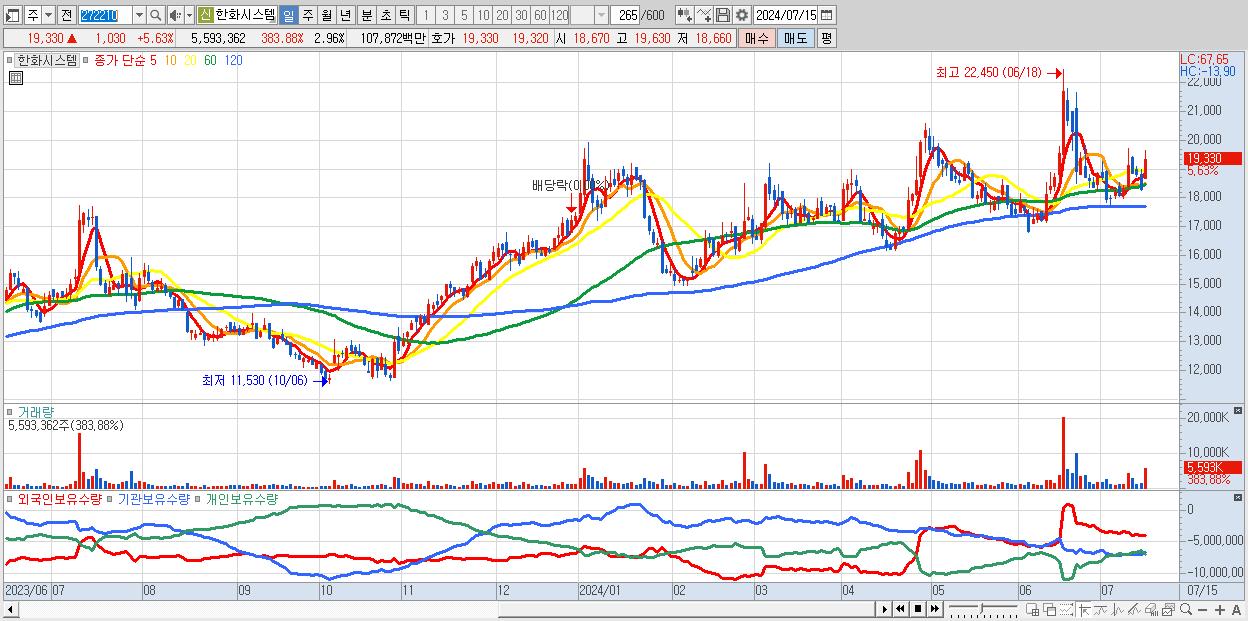Switch to the 분 minute chart
This screenshot has height=621, width=1248.
(366, 15)
